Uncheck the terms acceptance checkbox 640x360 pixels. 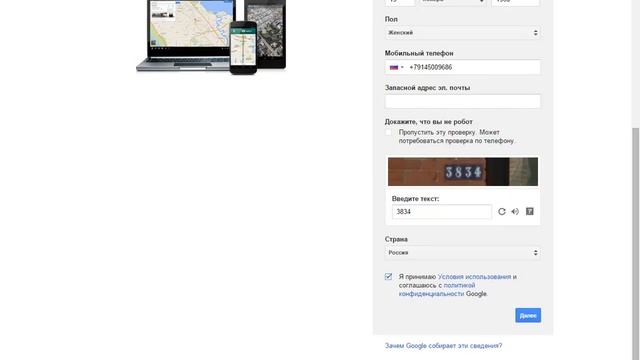[x=388, y=277]
